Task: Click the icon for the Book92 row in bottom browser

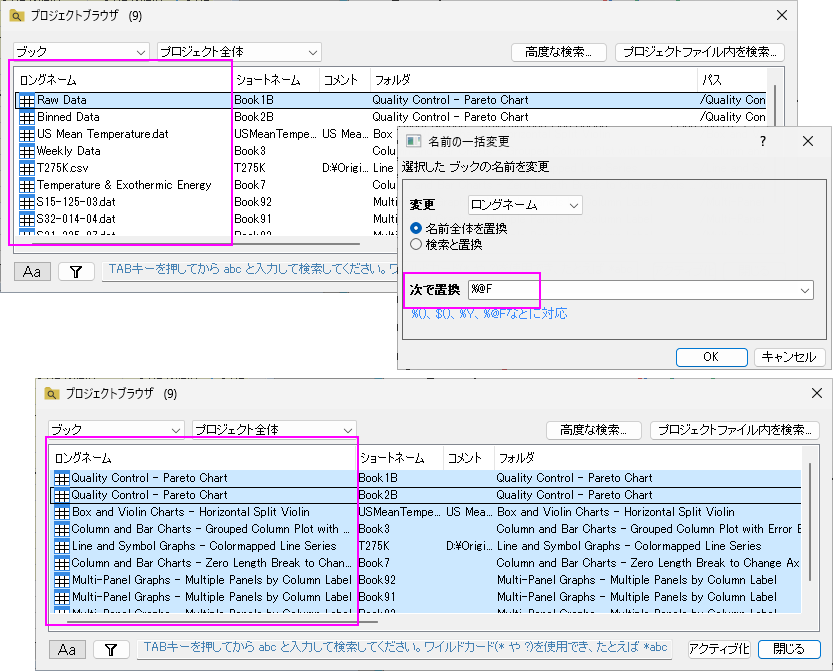Action: (x=62, y=580)
